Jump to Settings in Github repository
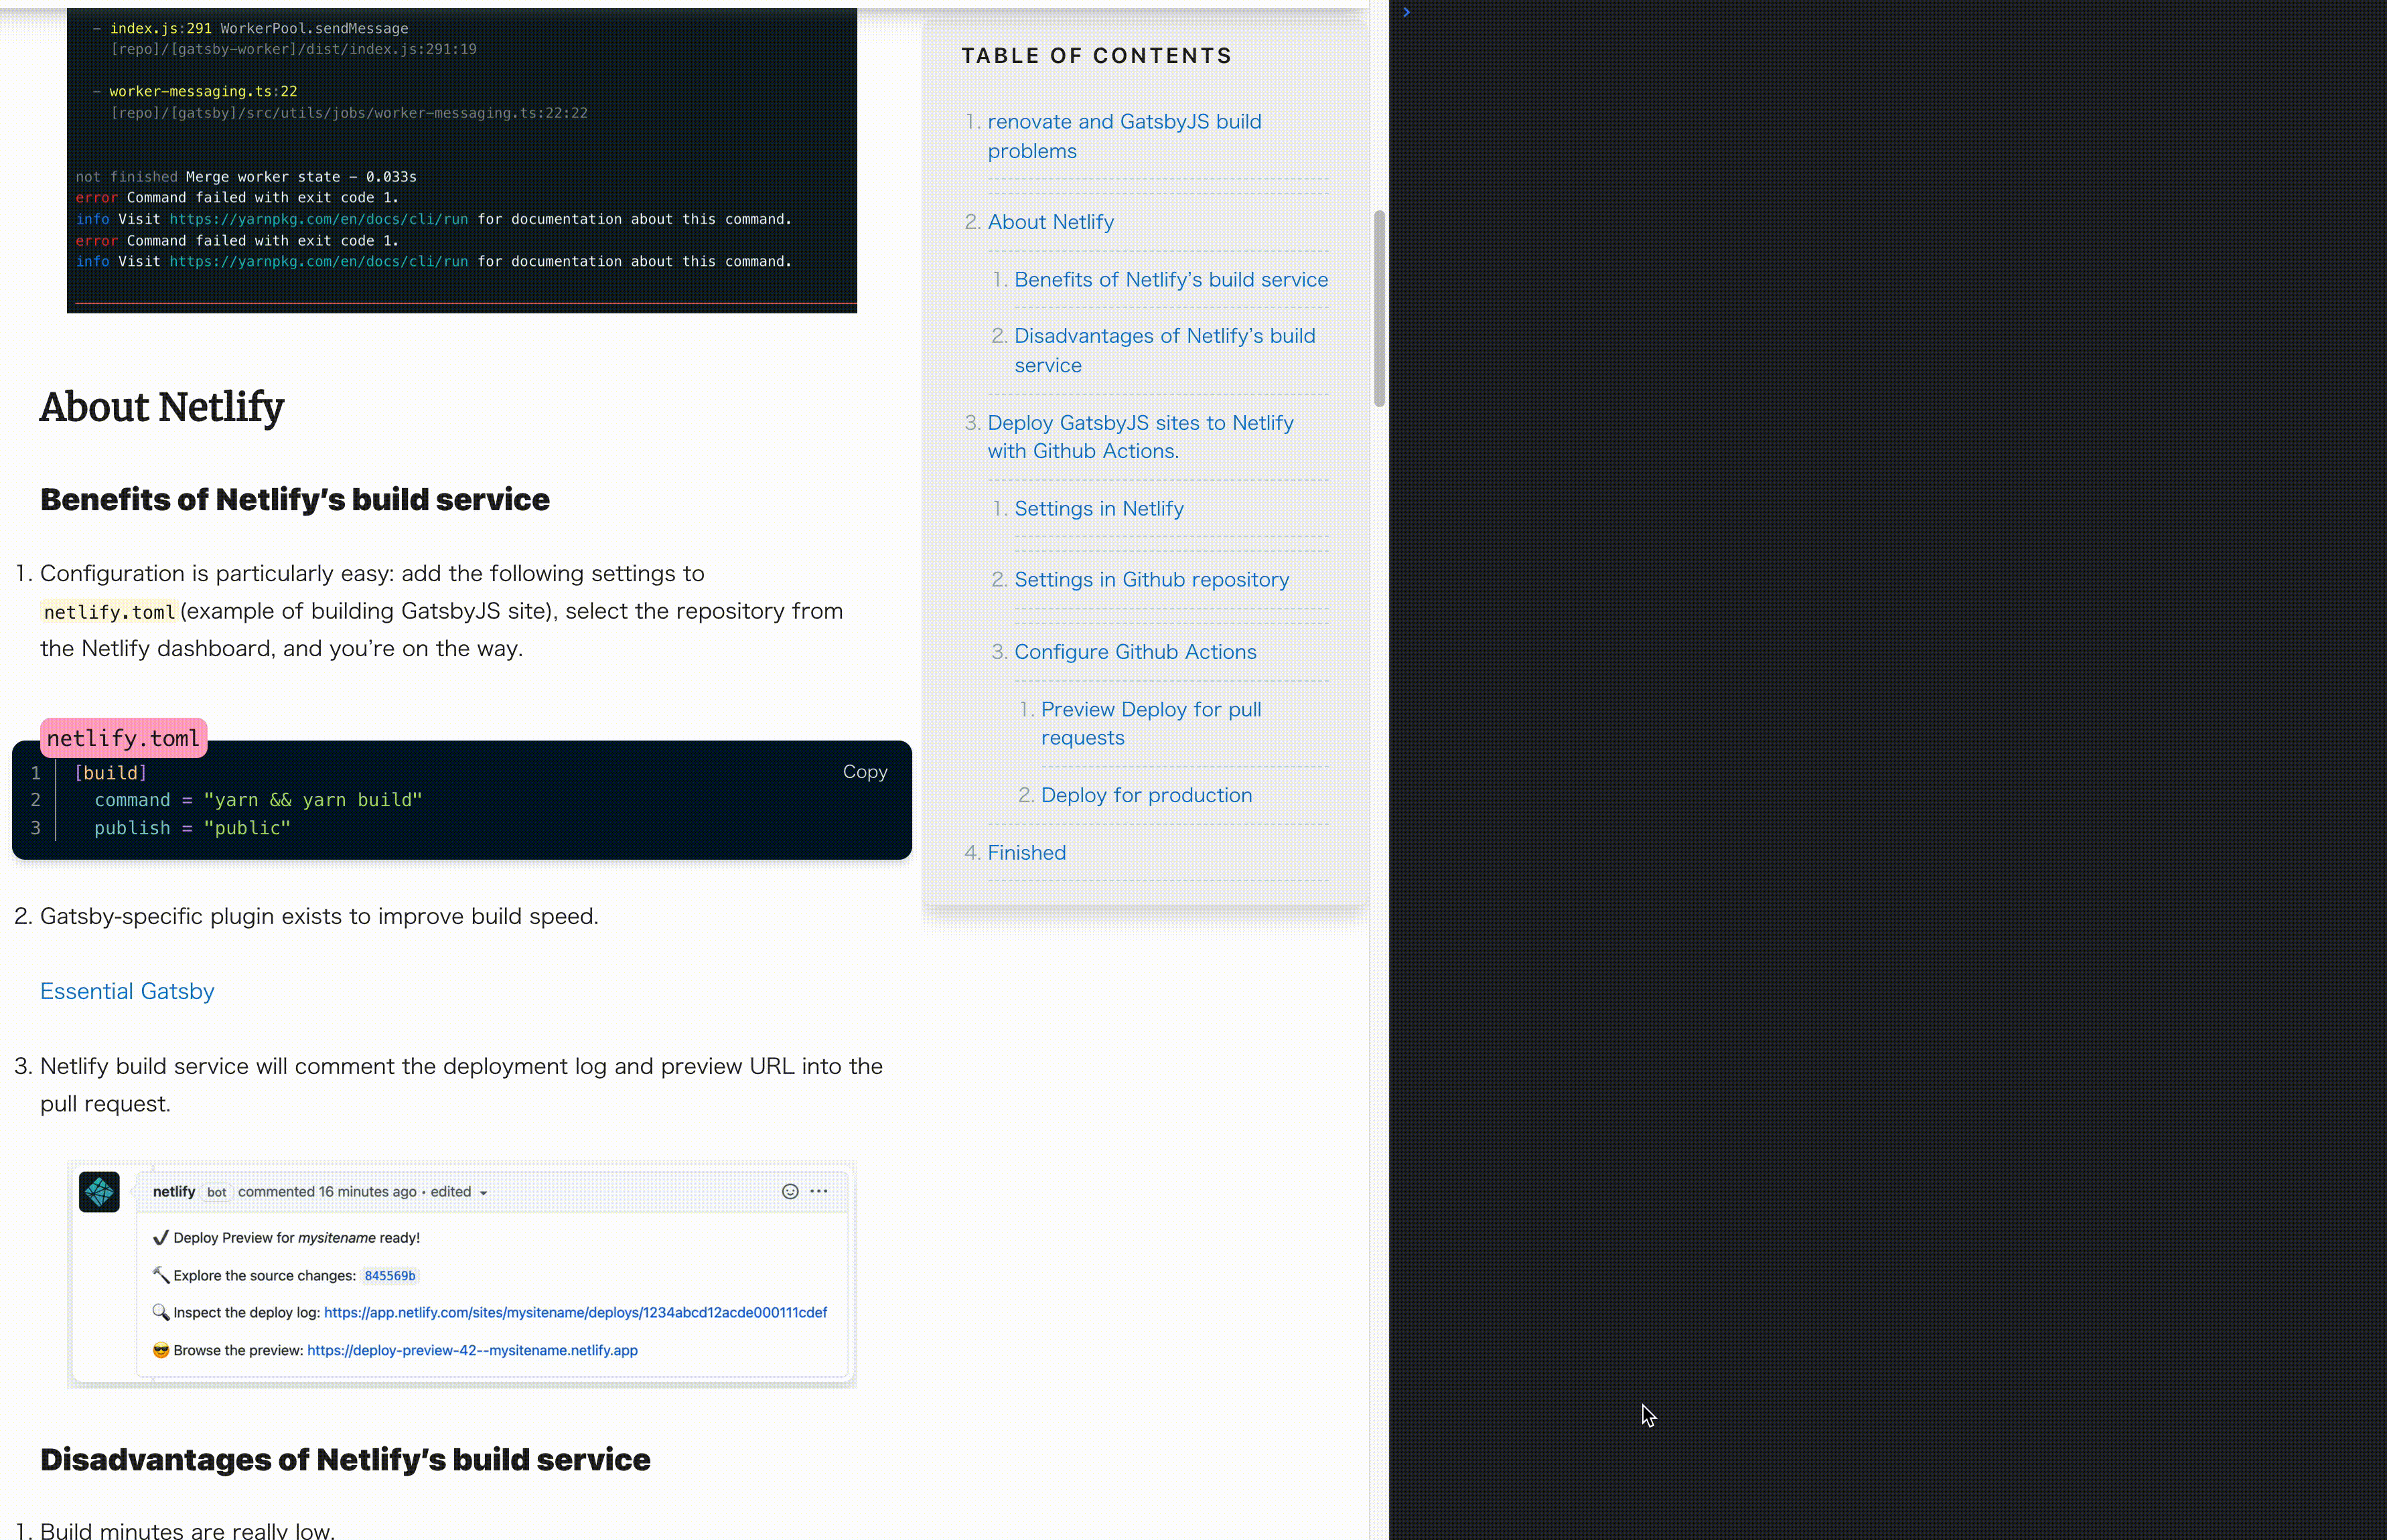This screenshot has width=2387, height=1540. pyautogui.click(x=1151, y=580)
